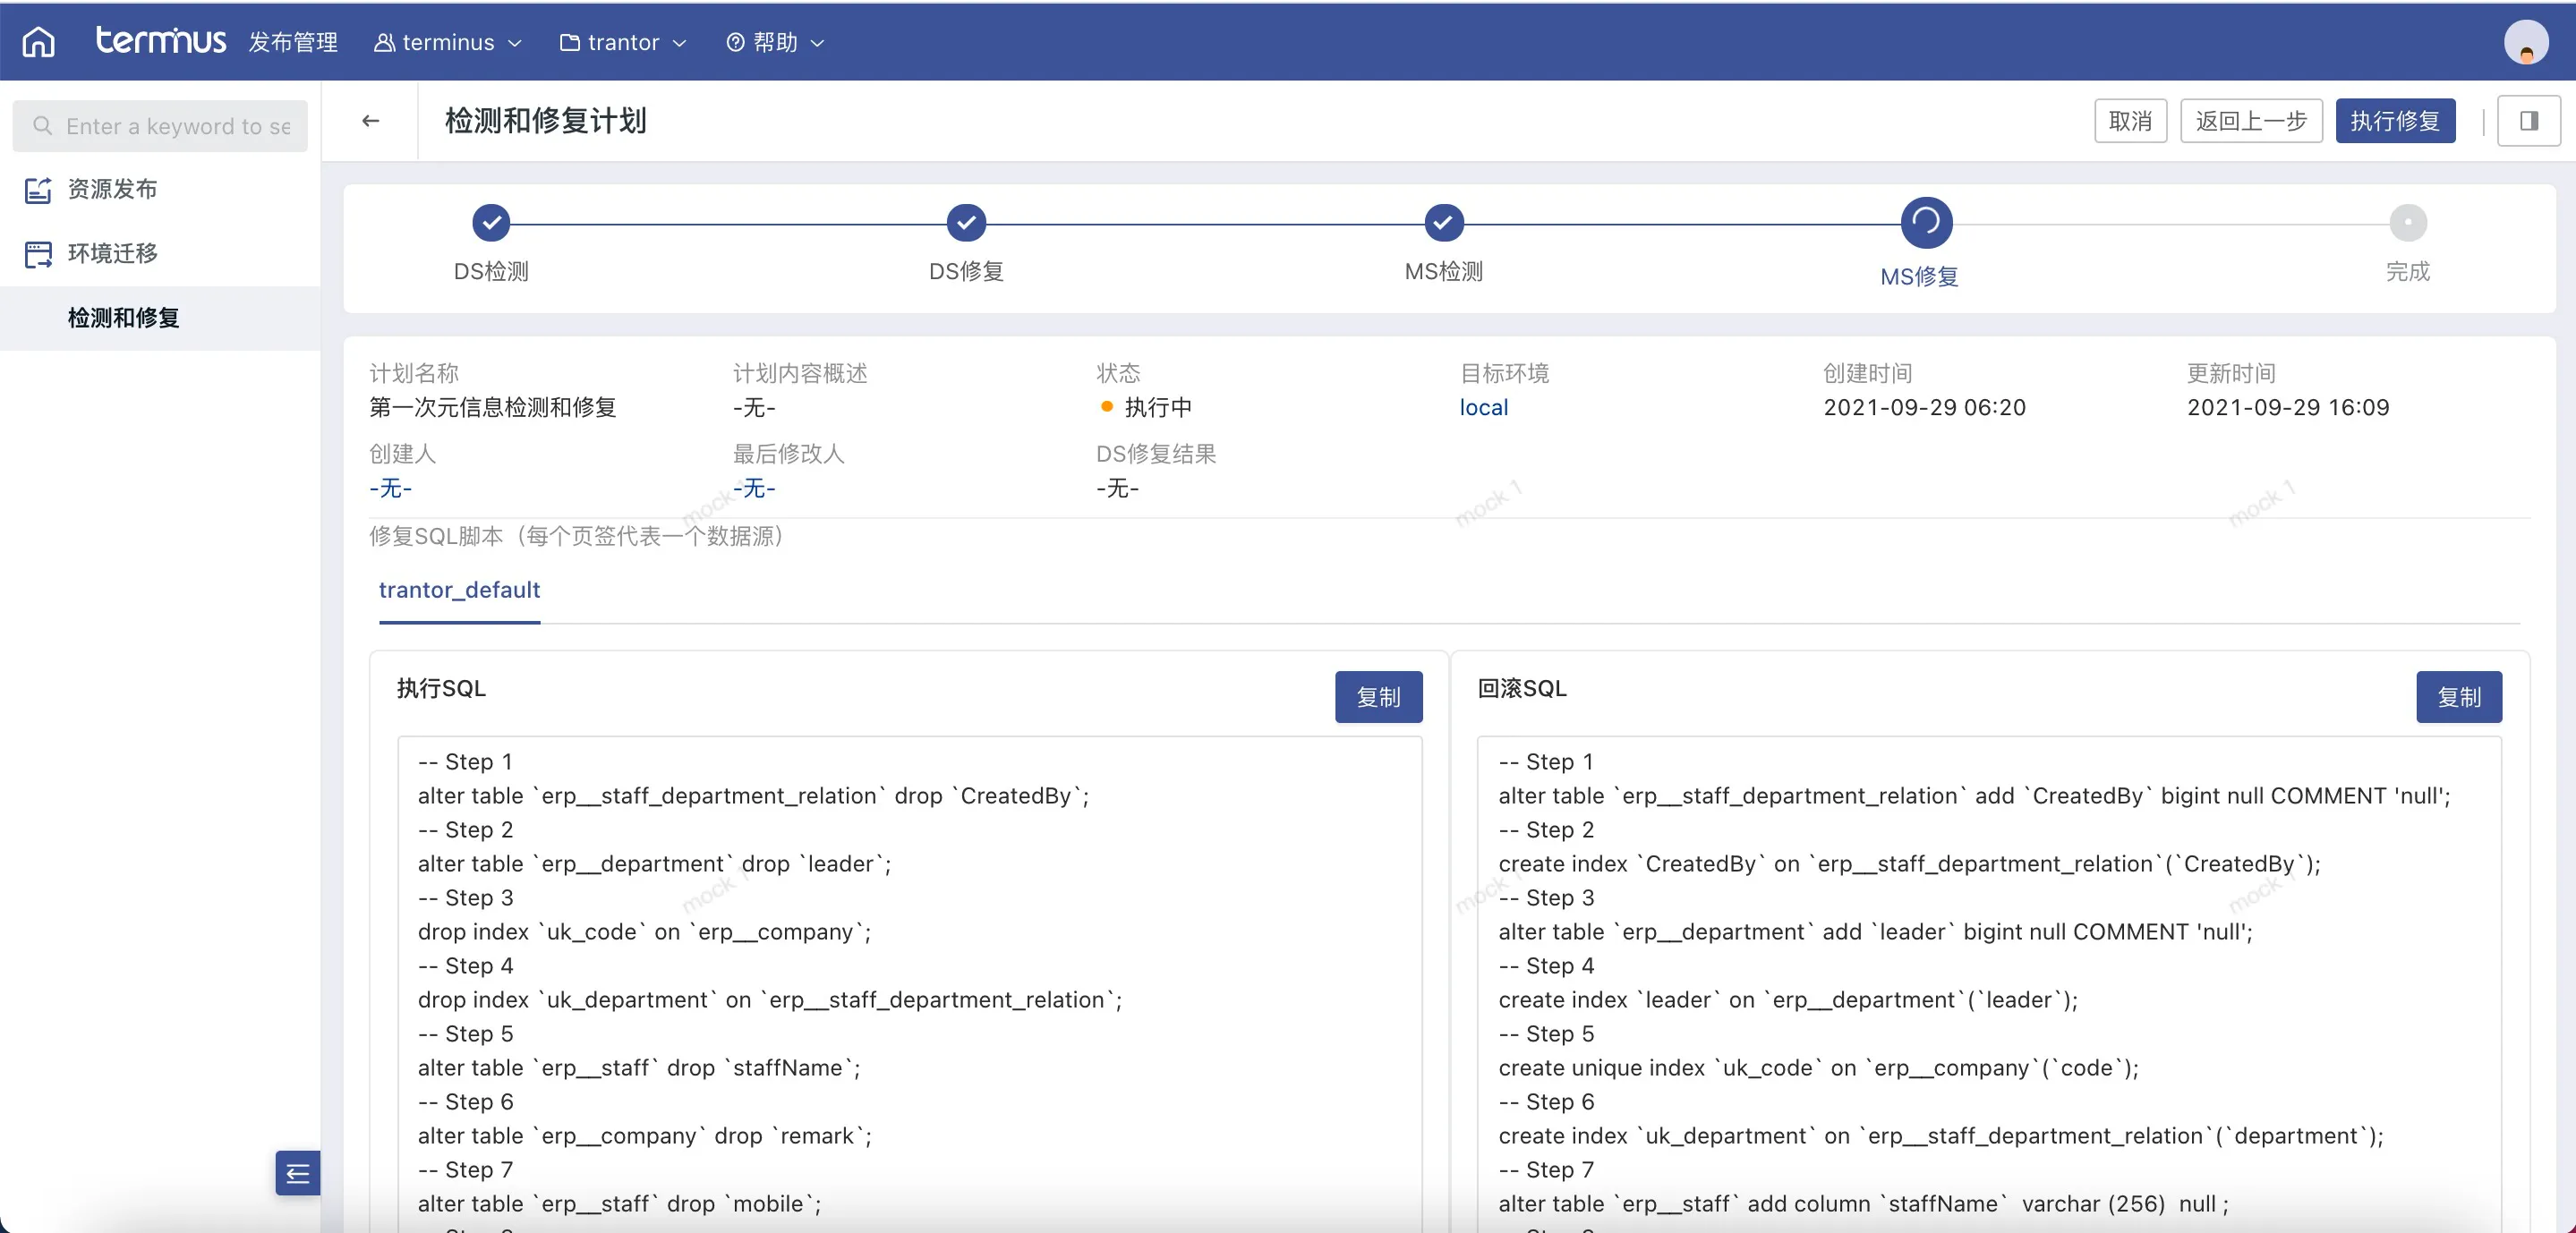This screenshot has width=2576, height=1233.
Task: Click the folder icon beside trantor
Action: [570, 42]
